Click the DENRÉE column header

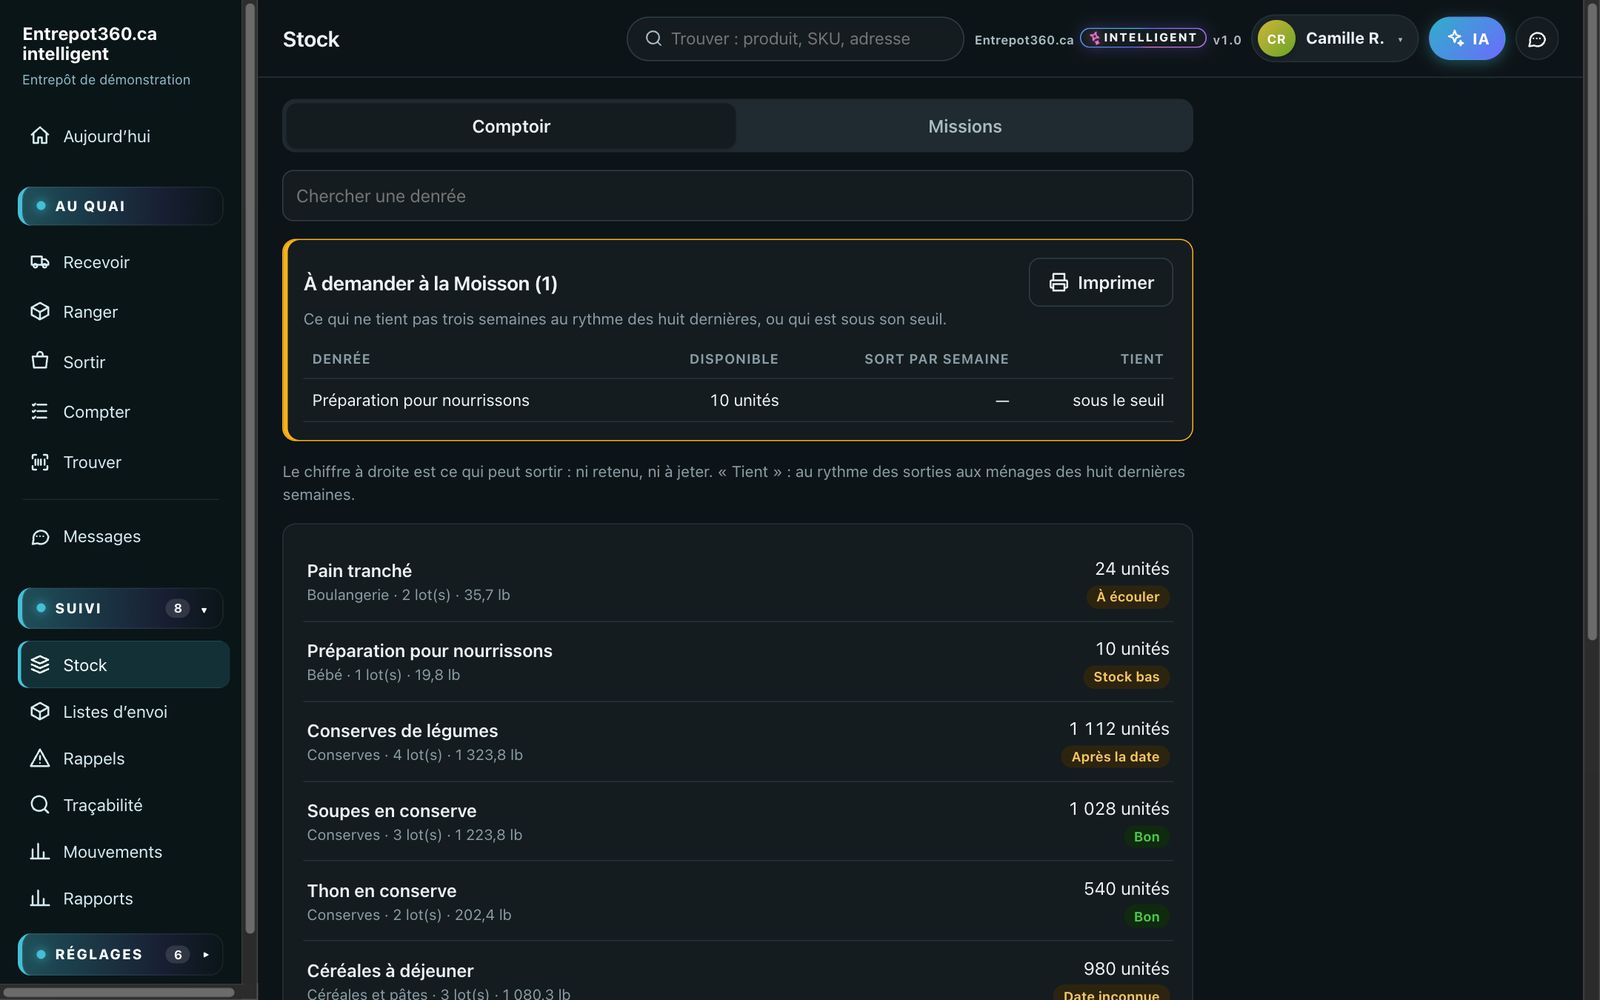[x=341, y=359]
